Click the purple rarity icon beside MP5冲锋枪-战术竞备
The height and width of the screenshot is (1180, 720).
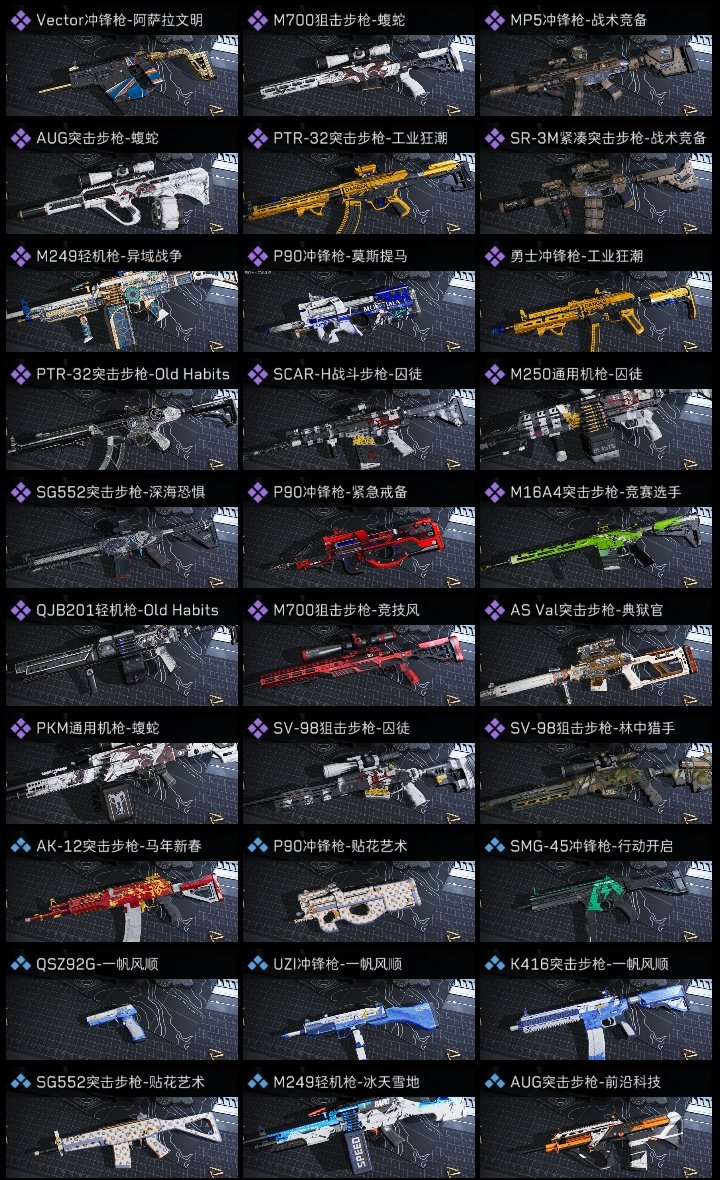pyautogui.click(x=494, y=20)
